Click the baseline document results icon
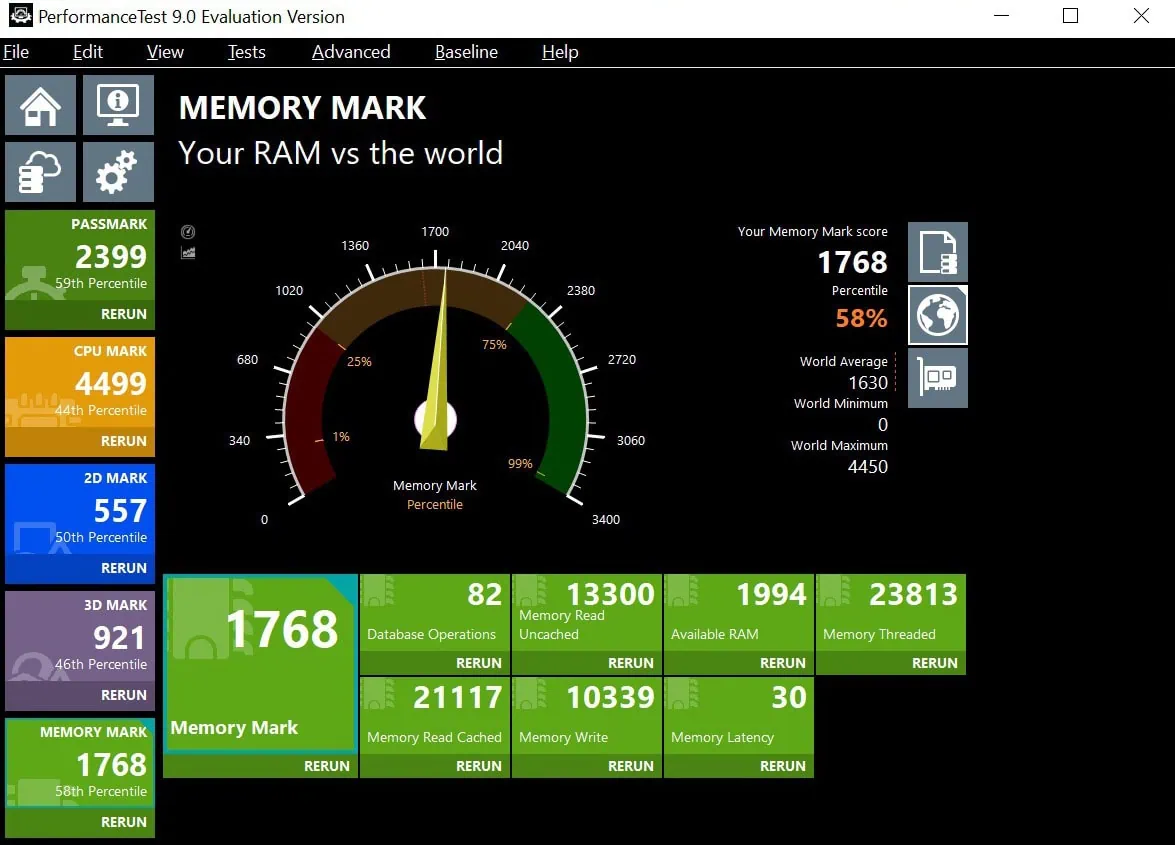The image size is (1175, 845). point(937,252)
